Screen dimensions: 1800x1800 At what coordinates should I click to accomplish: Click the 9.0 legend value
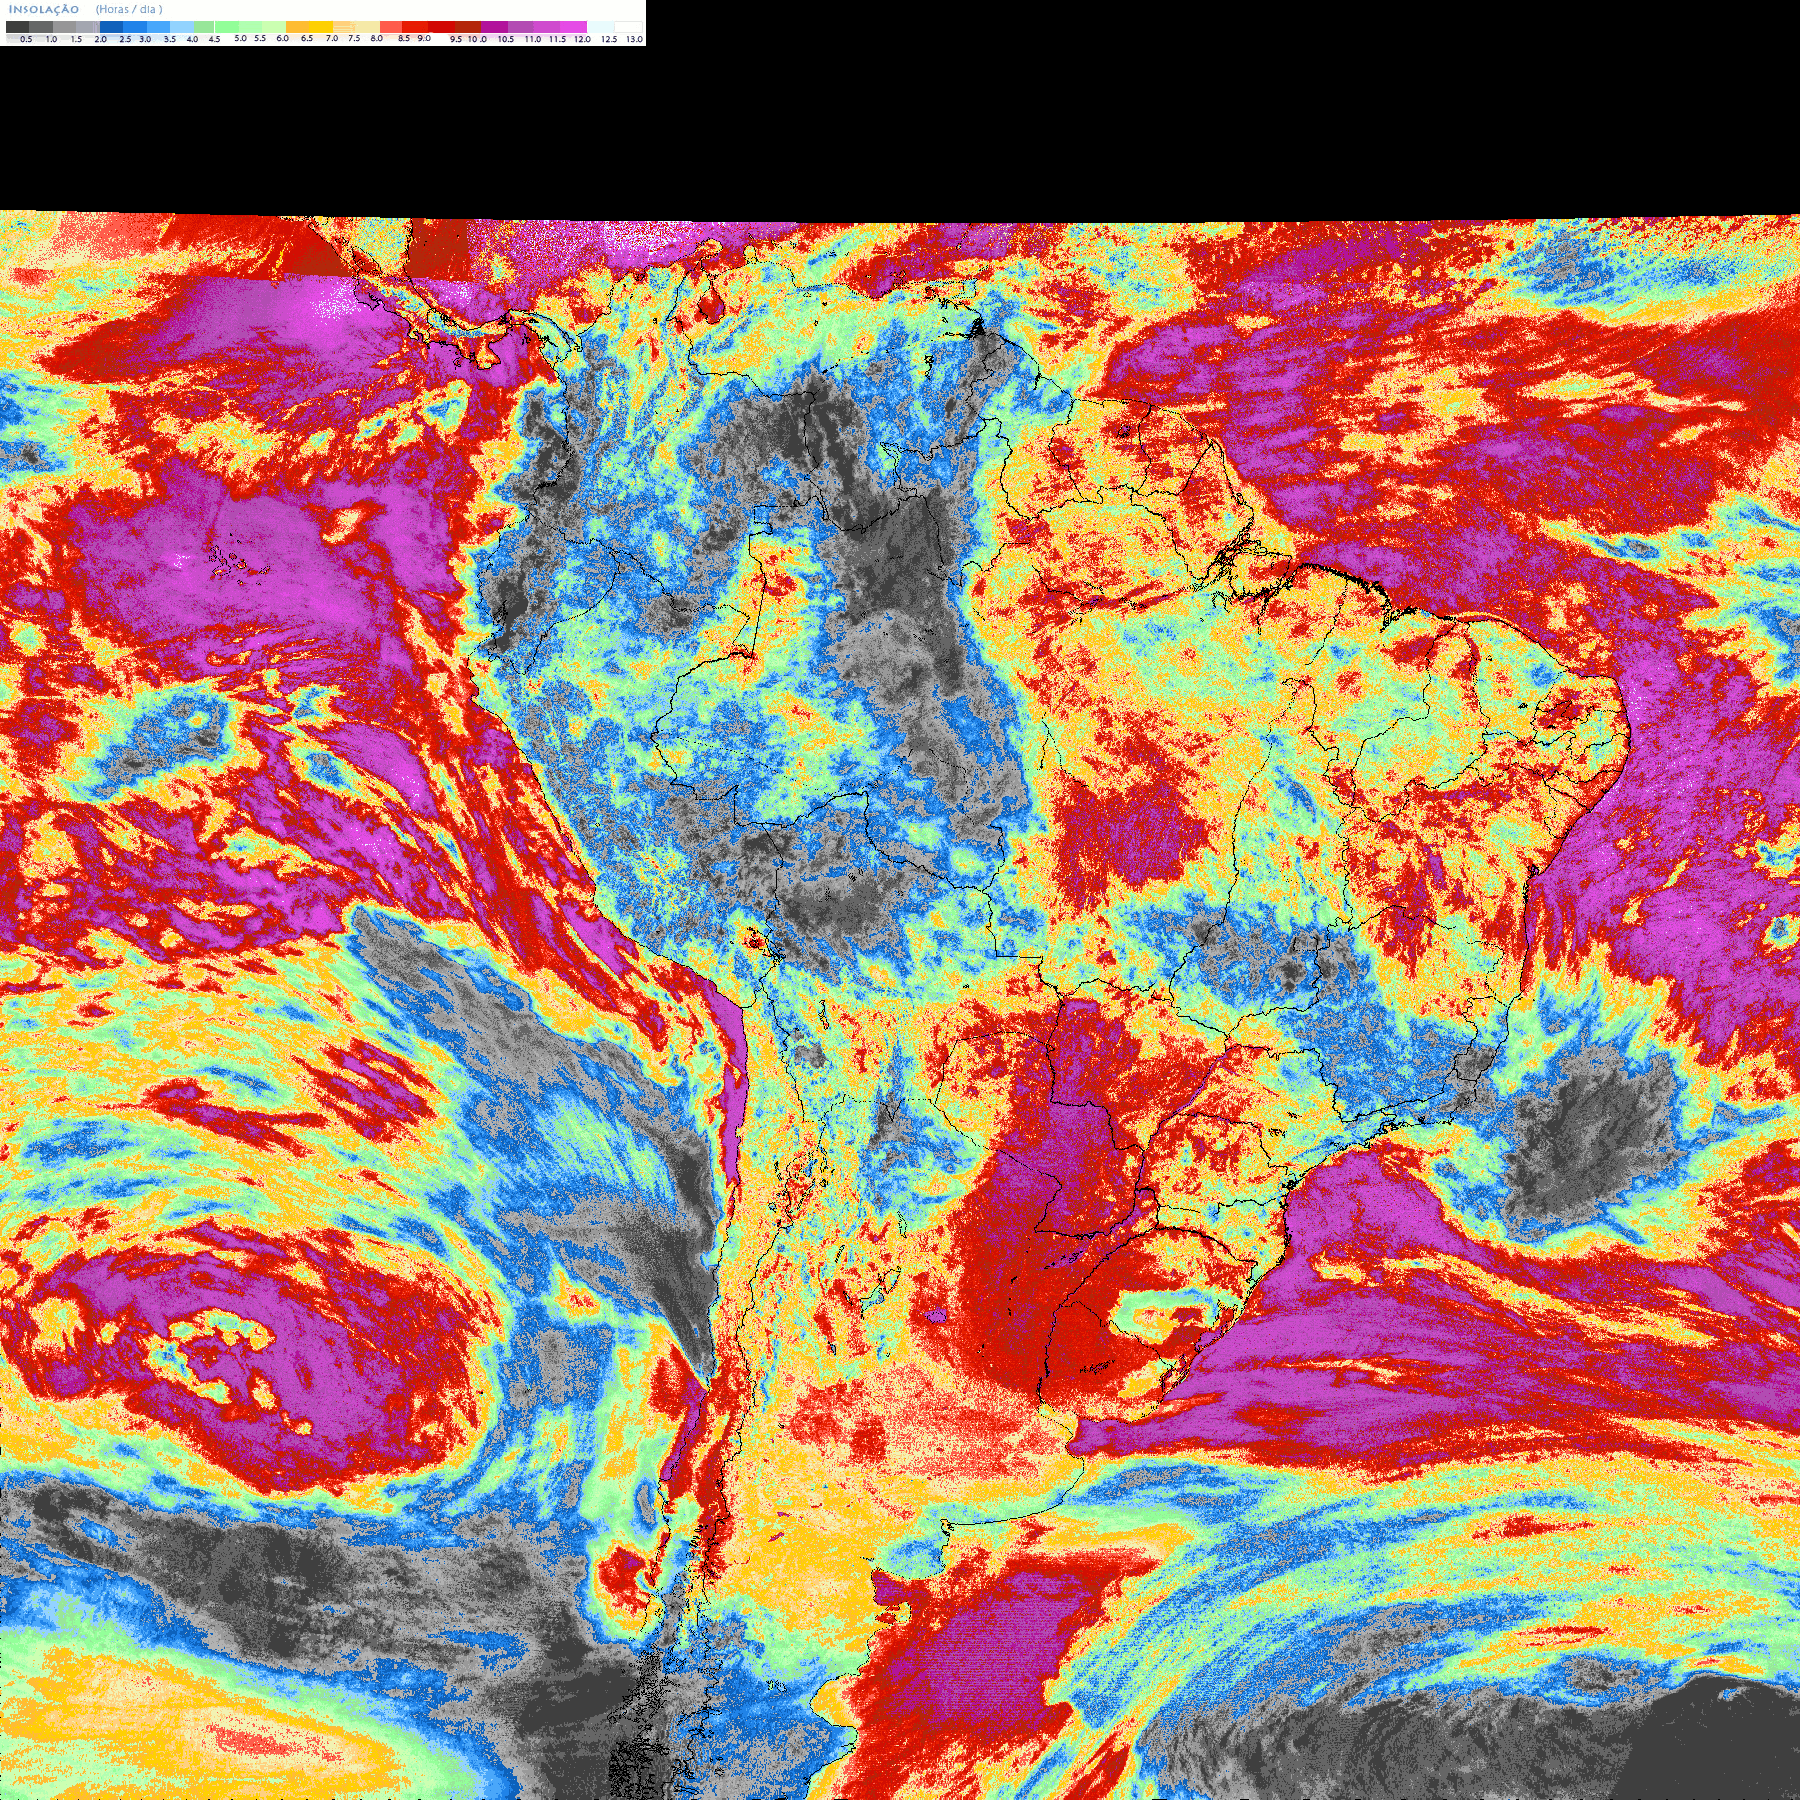click(424, 38)
